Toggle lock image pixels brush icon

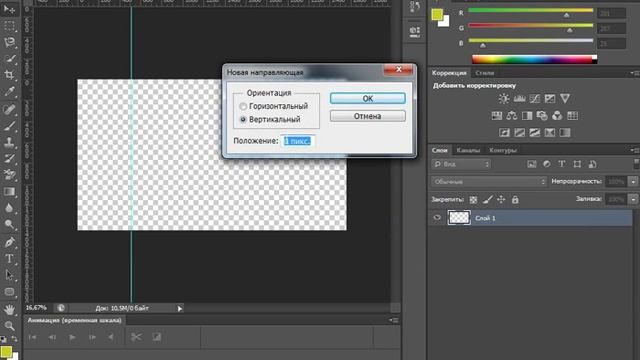[x=487, y=200]
